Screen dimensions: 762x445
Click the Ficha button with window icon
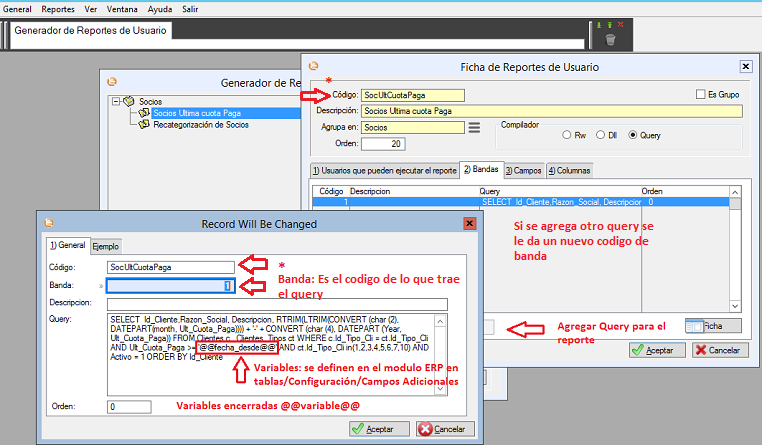point(712,326)
